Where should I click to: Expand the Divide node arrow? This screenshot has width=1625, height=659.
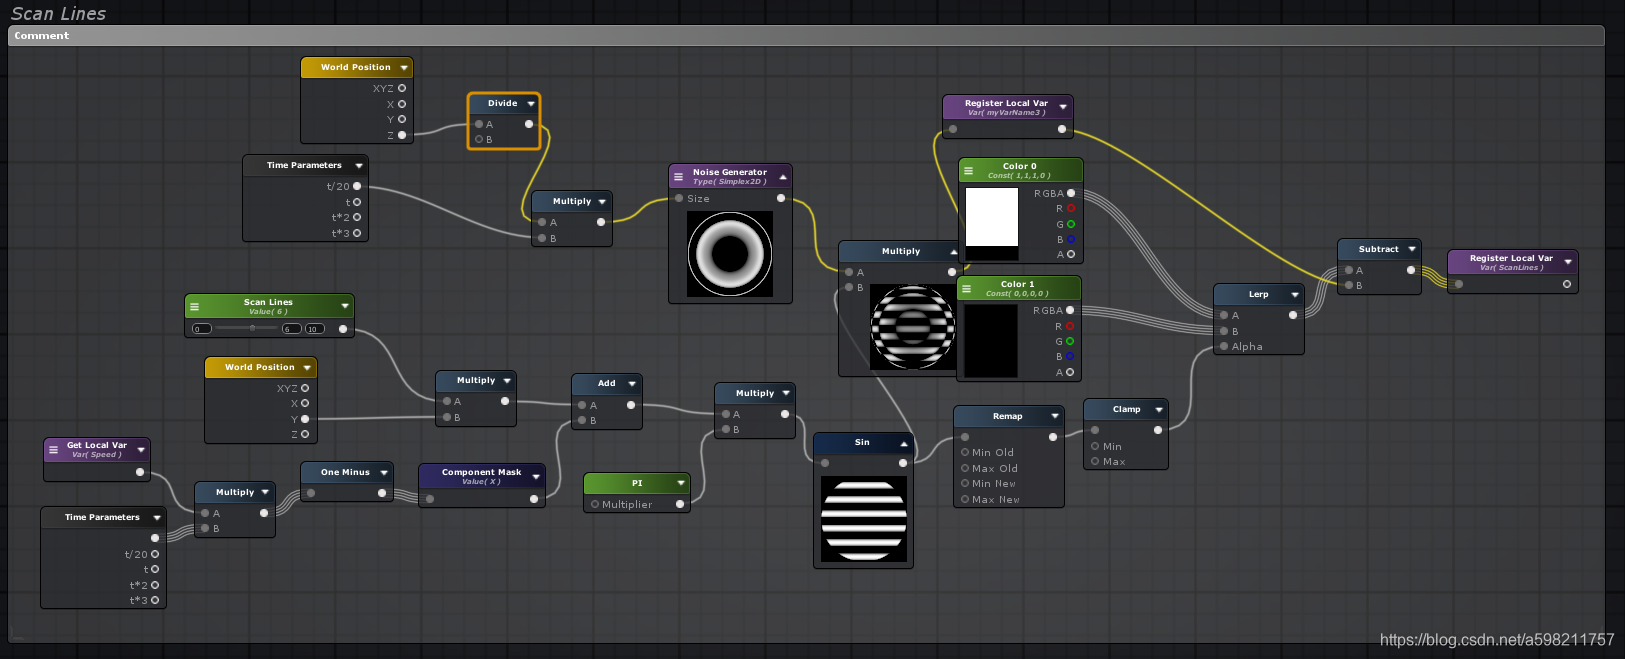click(x=531, y=104)
